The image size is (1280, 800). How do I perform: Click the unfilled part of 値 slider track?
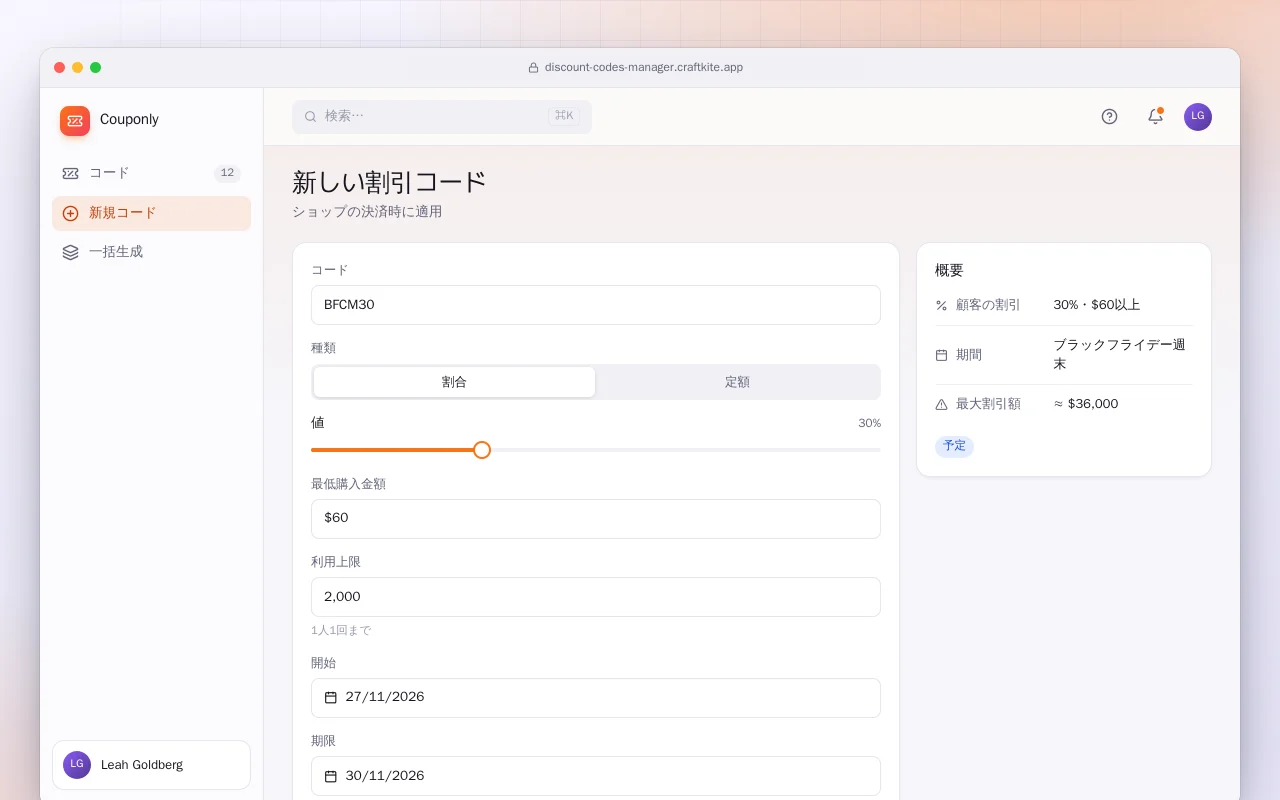(x=686, y=450)
